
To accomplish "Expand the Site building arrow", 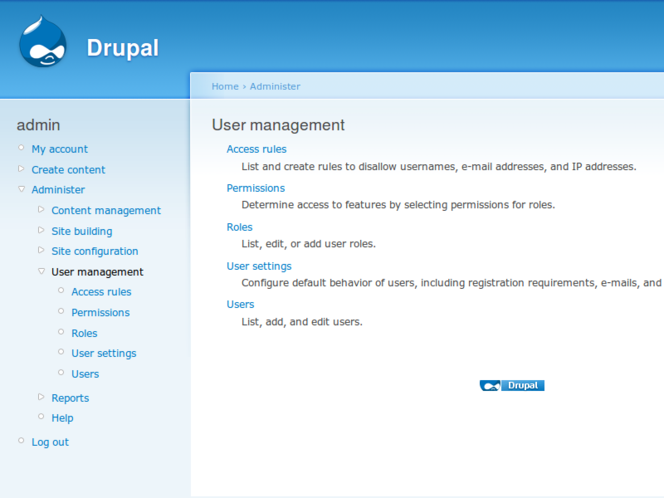I will pos(41,230).
